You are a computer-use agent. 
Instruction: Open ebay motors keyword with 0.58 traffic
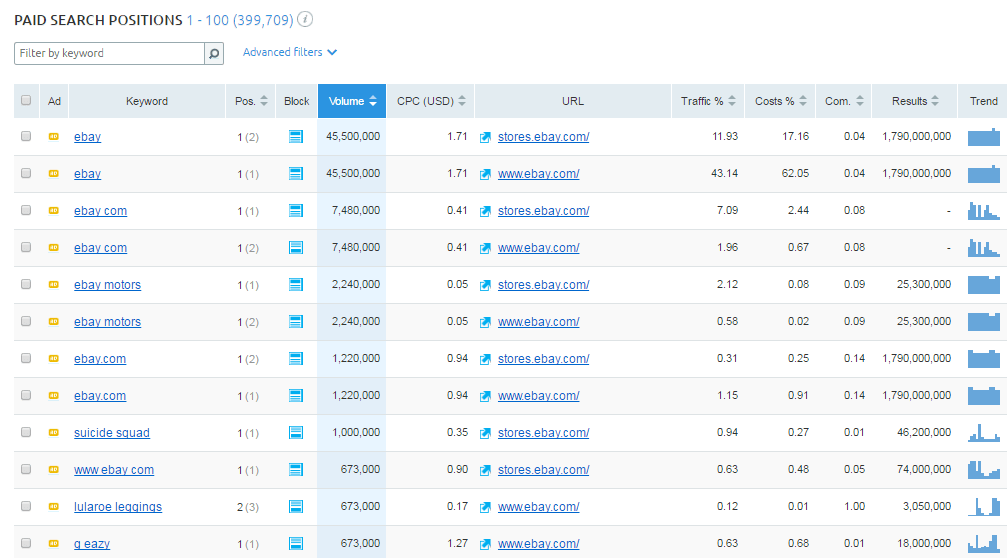[x=107, y=322]
